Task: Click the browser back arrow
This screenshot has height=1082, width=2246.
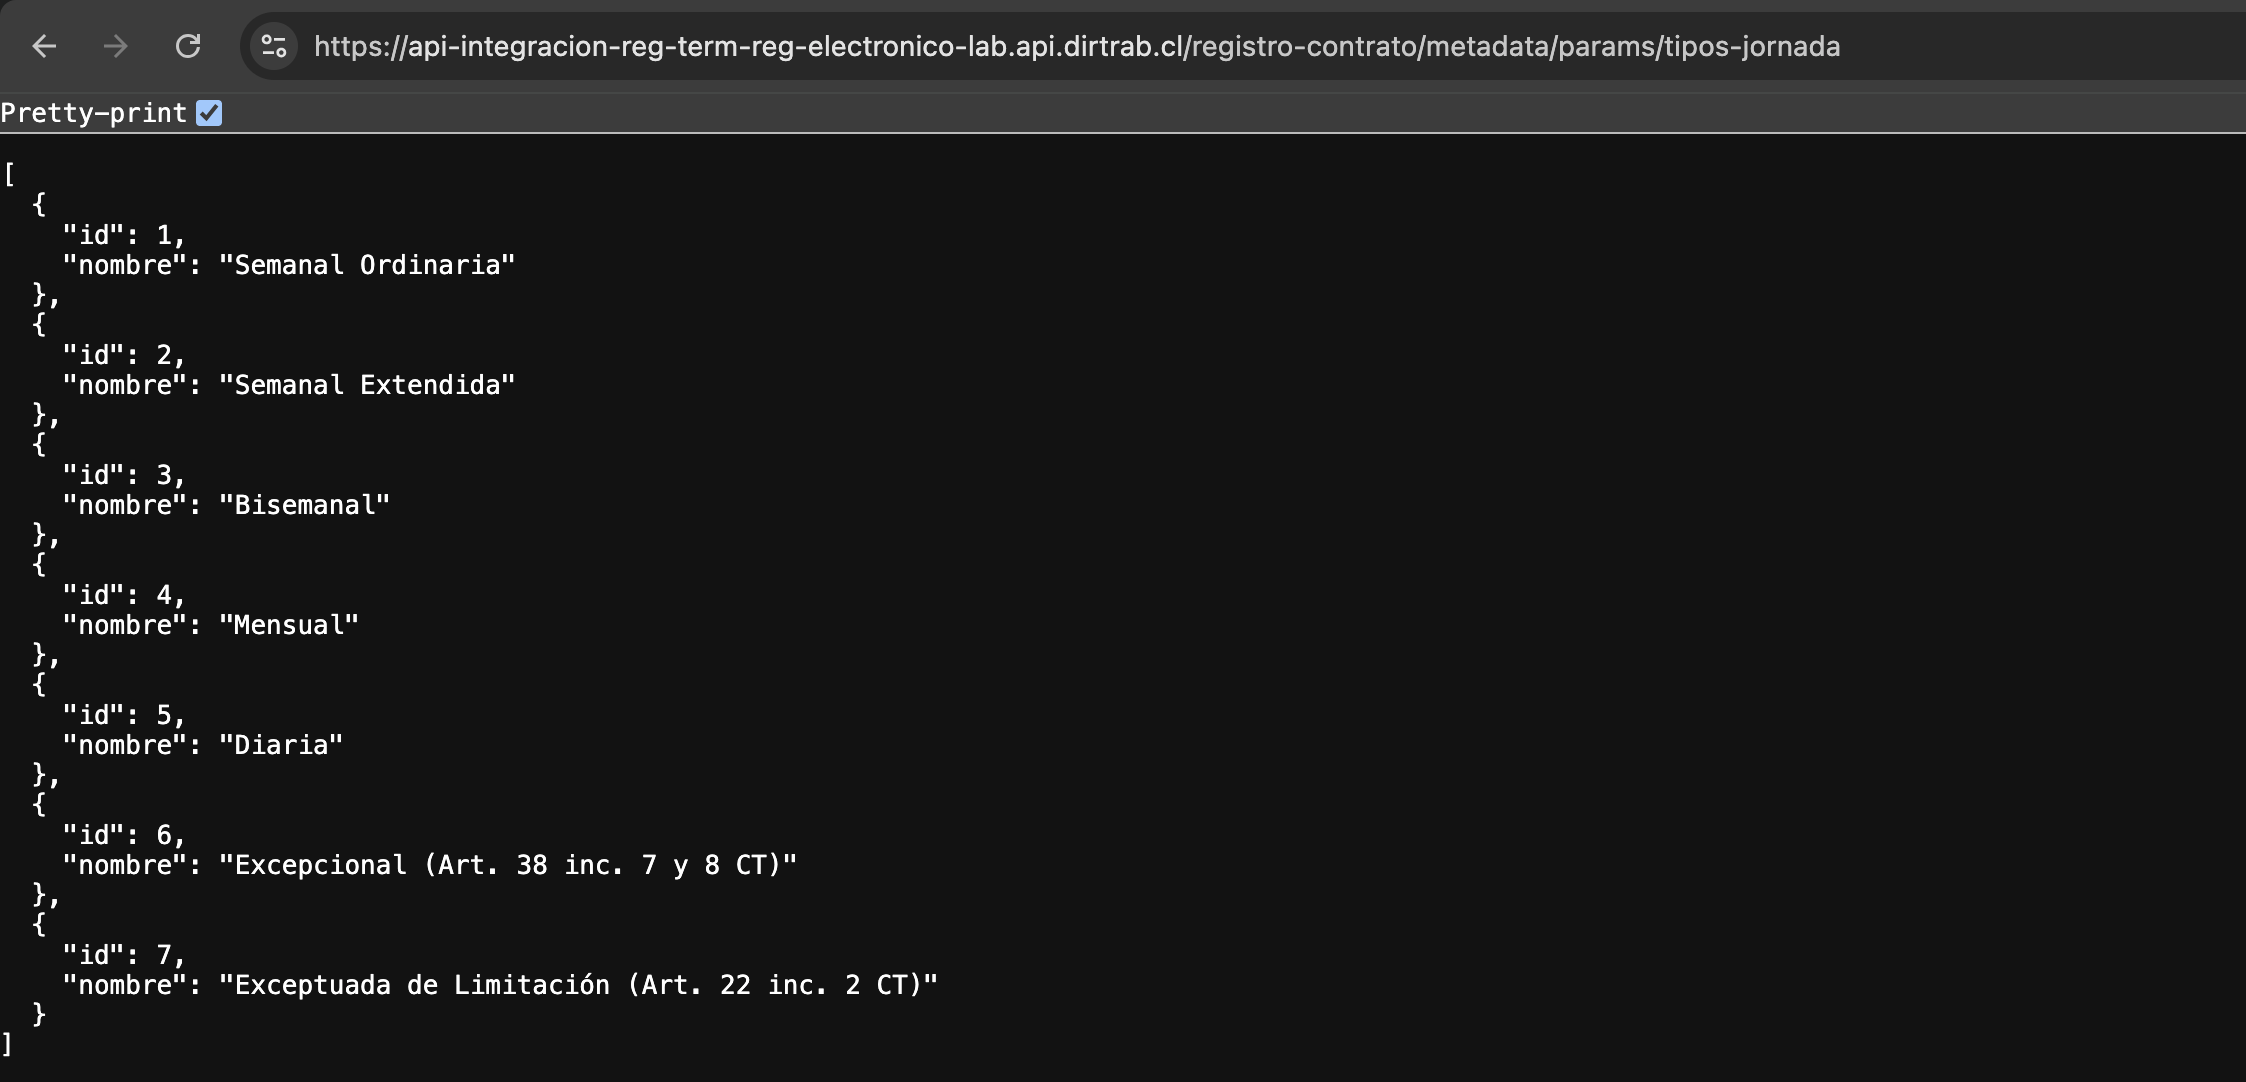Action: [x=44, y=46]
